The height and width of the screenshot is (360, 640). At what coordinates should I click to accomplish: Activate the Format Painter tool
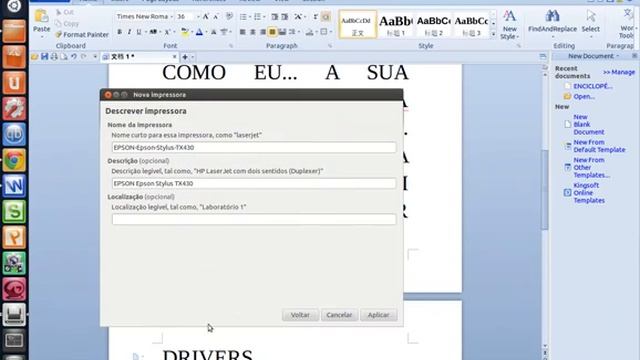(x=82, y=35)
